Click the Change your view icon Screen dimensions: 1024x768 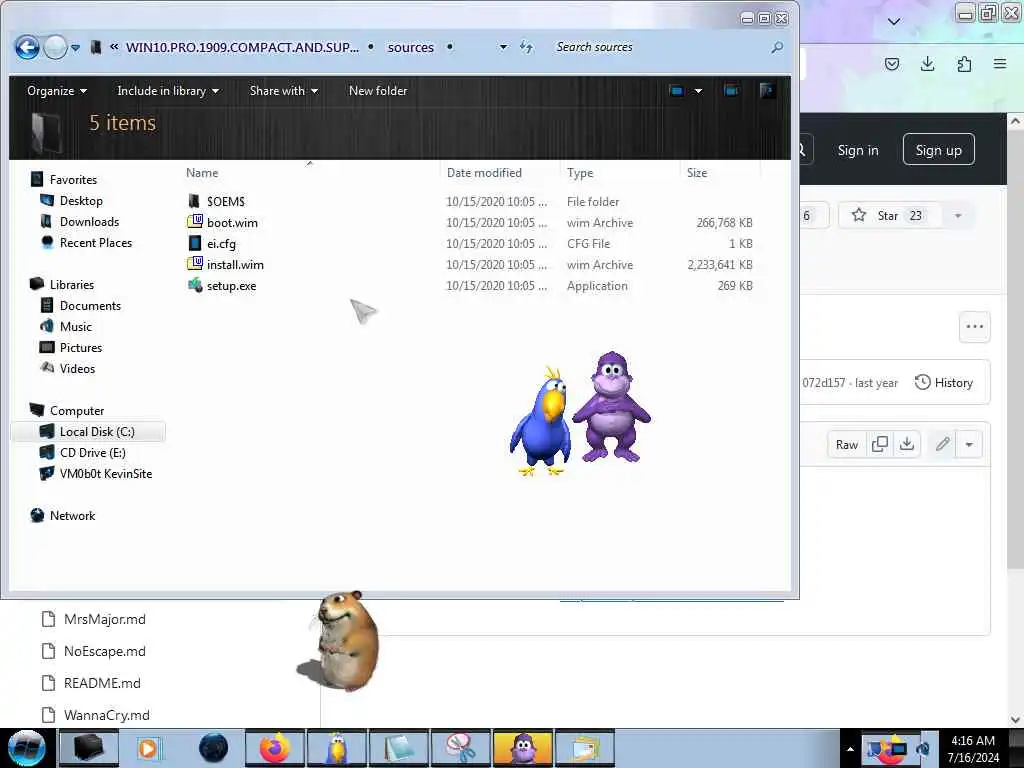click(676, 91)
